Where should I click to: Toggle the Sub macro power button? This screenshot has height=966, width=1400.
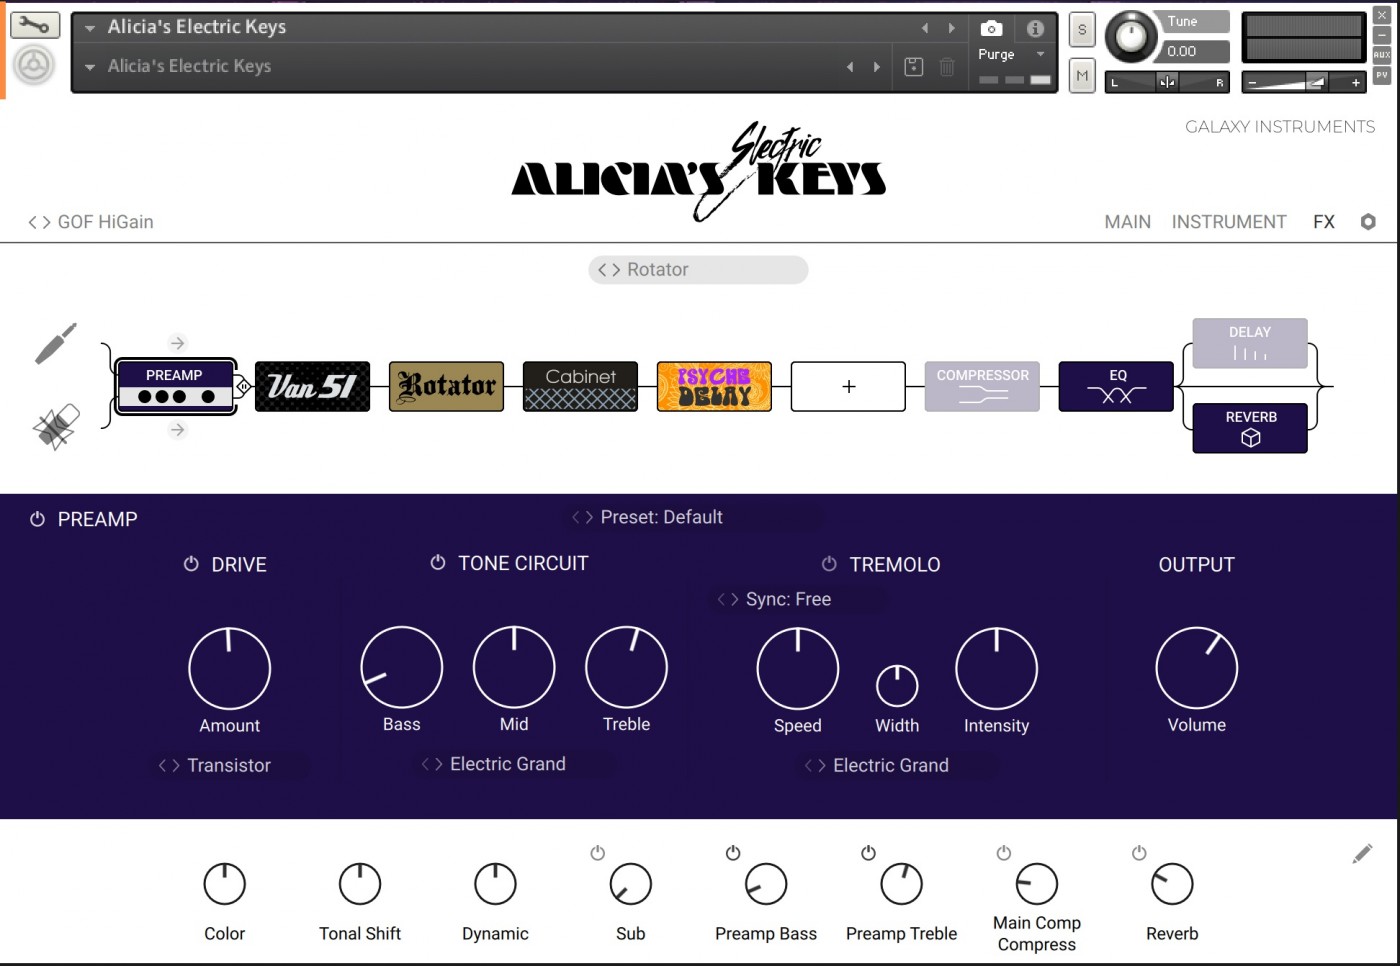click(598, 853)
